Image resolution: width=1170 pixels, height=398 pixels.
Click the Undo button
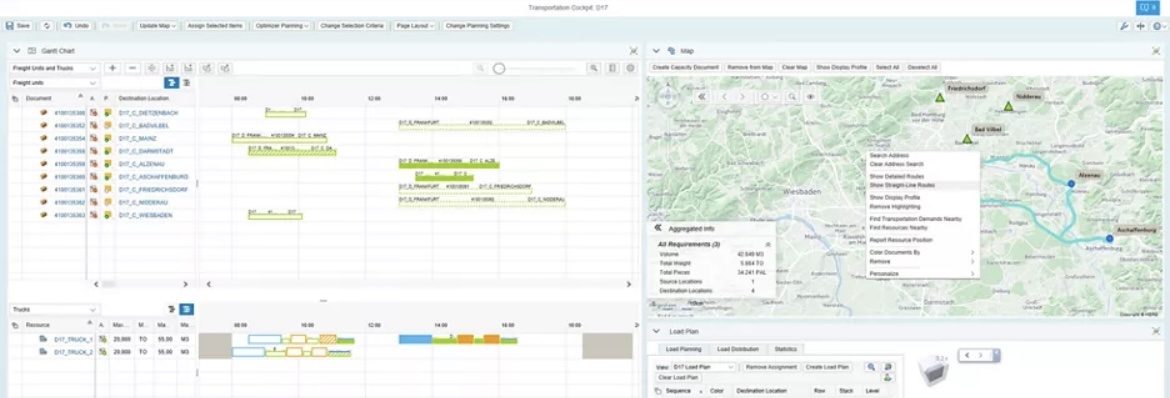coord(76,25)
